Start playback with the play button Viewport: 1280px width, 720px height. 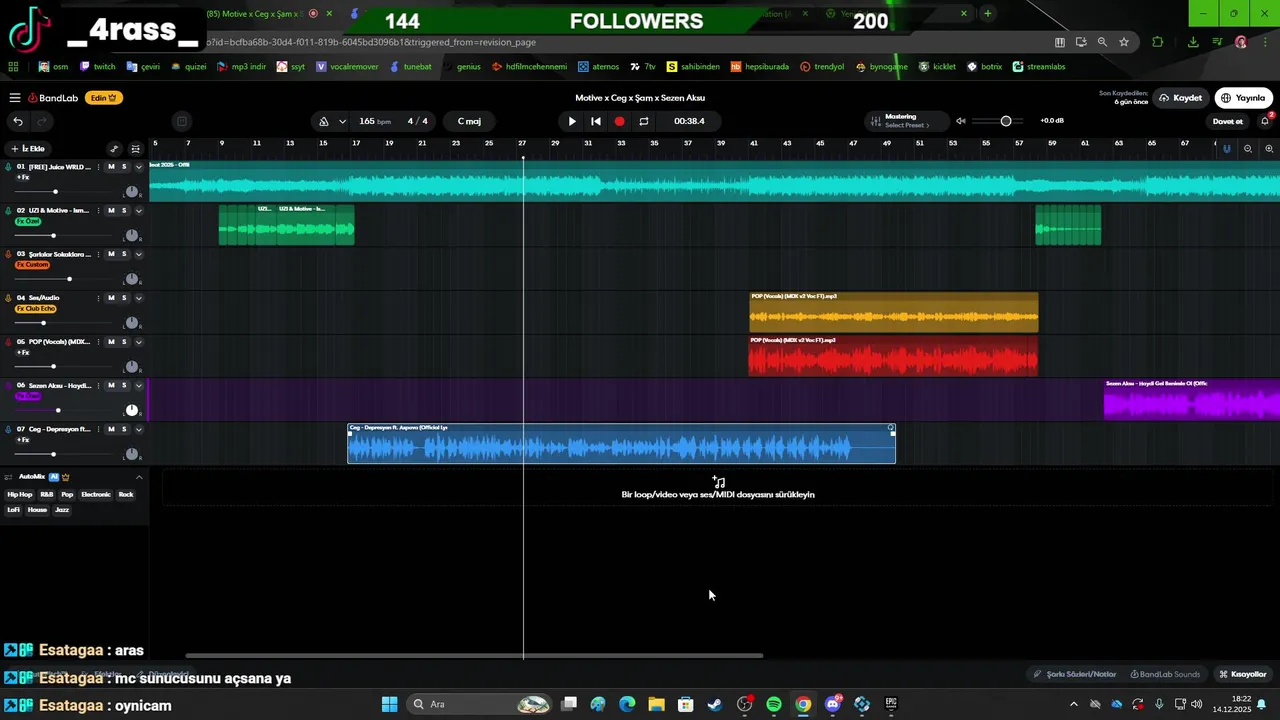[572, 121]
